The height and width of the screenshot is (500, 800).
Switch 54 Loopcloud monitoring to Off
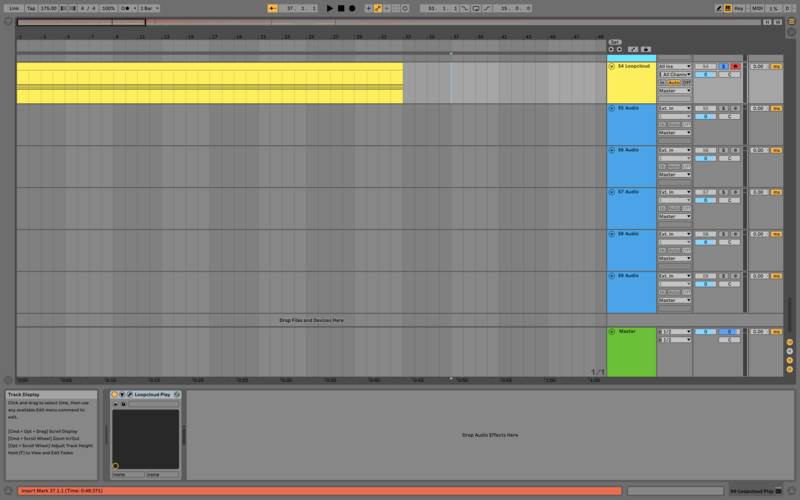pos(686,82)
